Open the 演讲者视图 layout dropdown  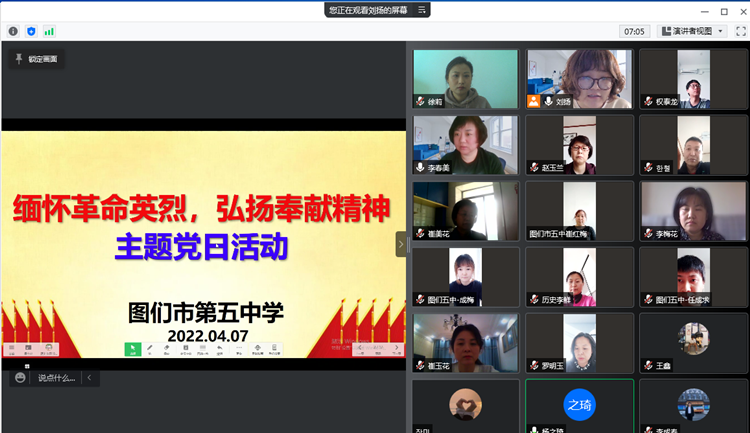pos(692,32)
